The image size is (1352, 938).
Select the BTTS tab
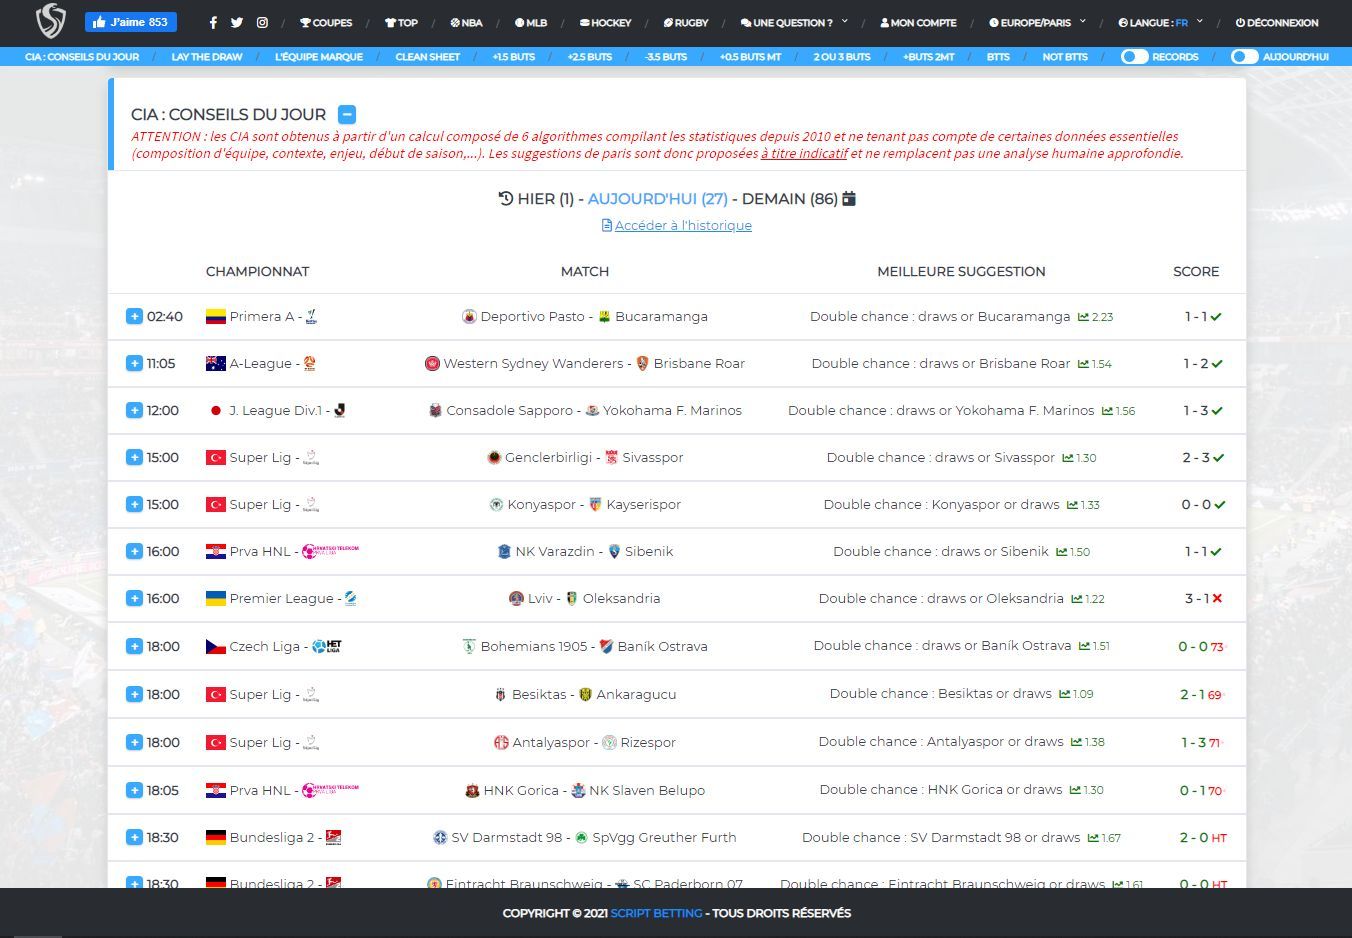998,57
